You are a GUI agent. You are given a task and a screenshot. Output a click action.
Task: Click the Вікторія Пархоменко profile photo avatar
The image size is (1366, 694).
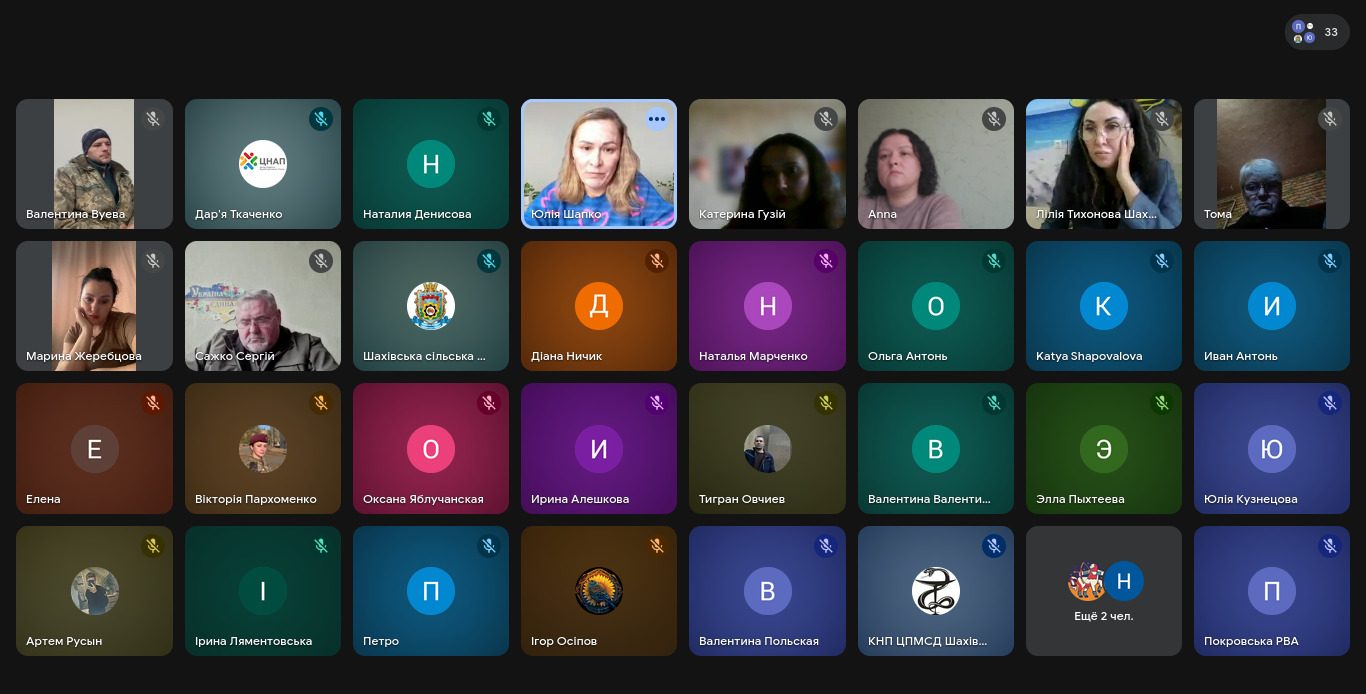[263, 449]
